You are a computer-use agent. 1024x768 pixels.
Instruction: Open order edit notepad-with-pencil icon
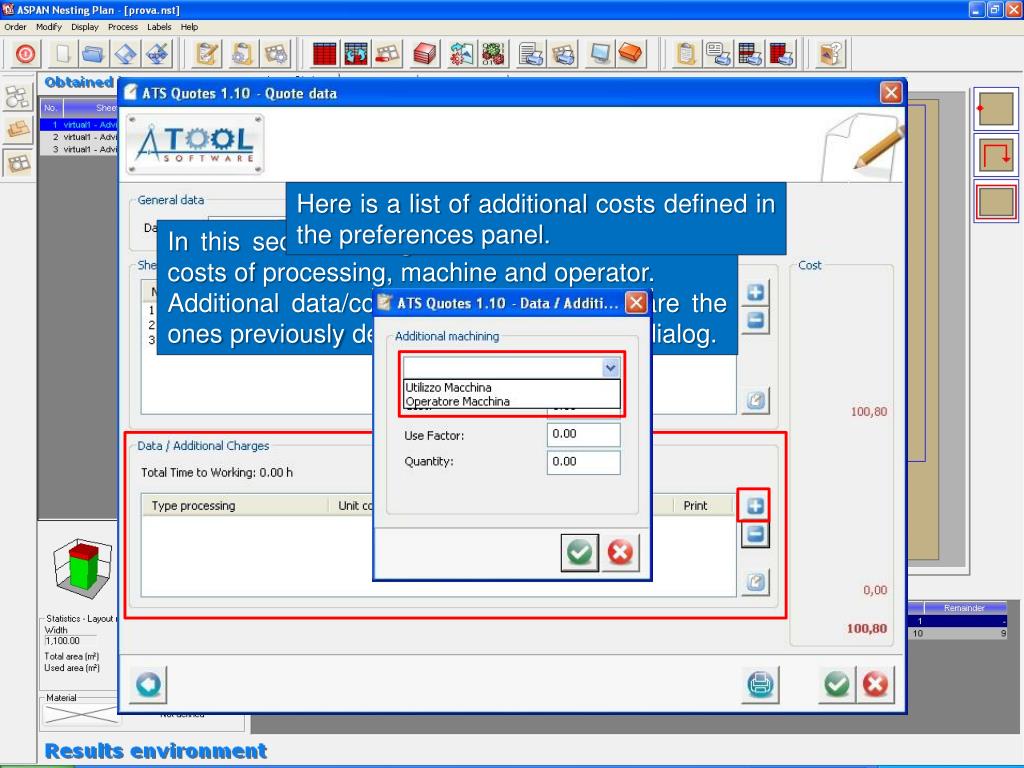coord(207,54)
